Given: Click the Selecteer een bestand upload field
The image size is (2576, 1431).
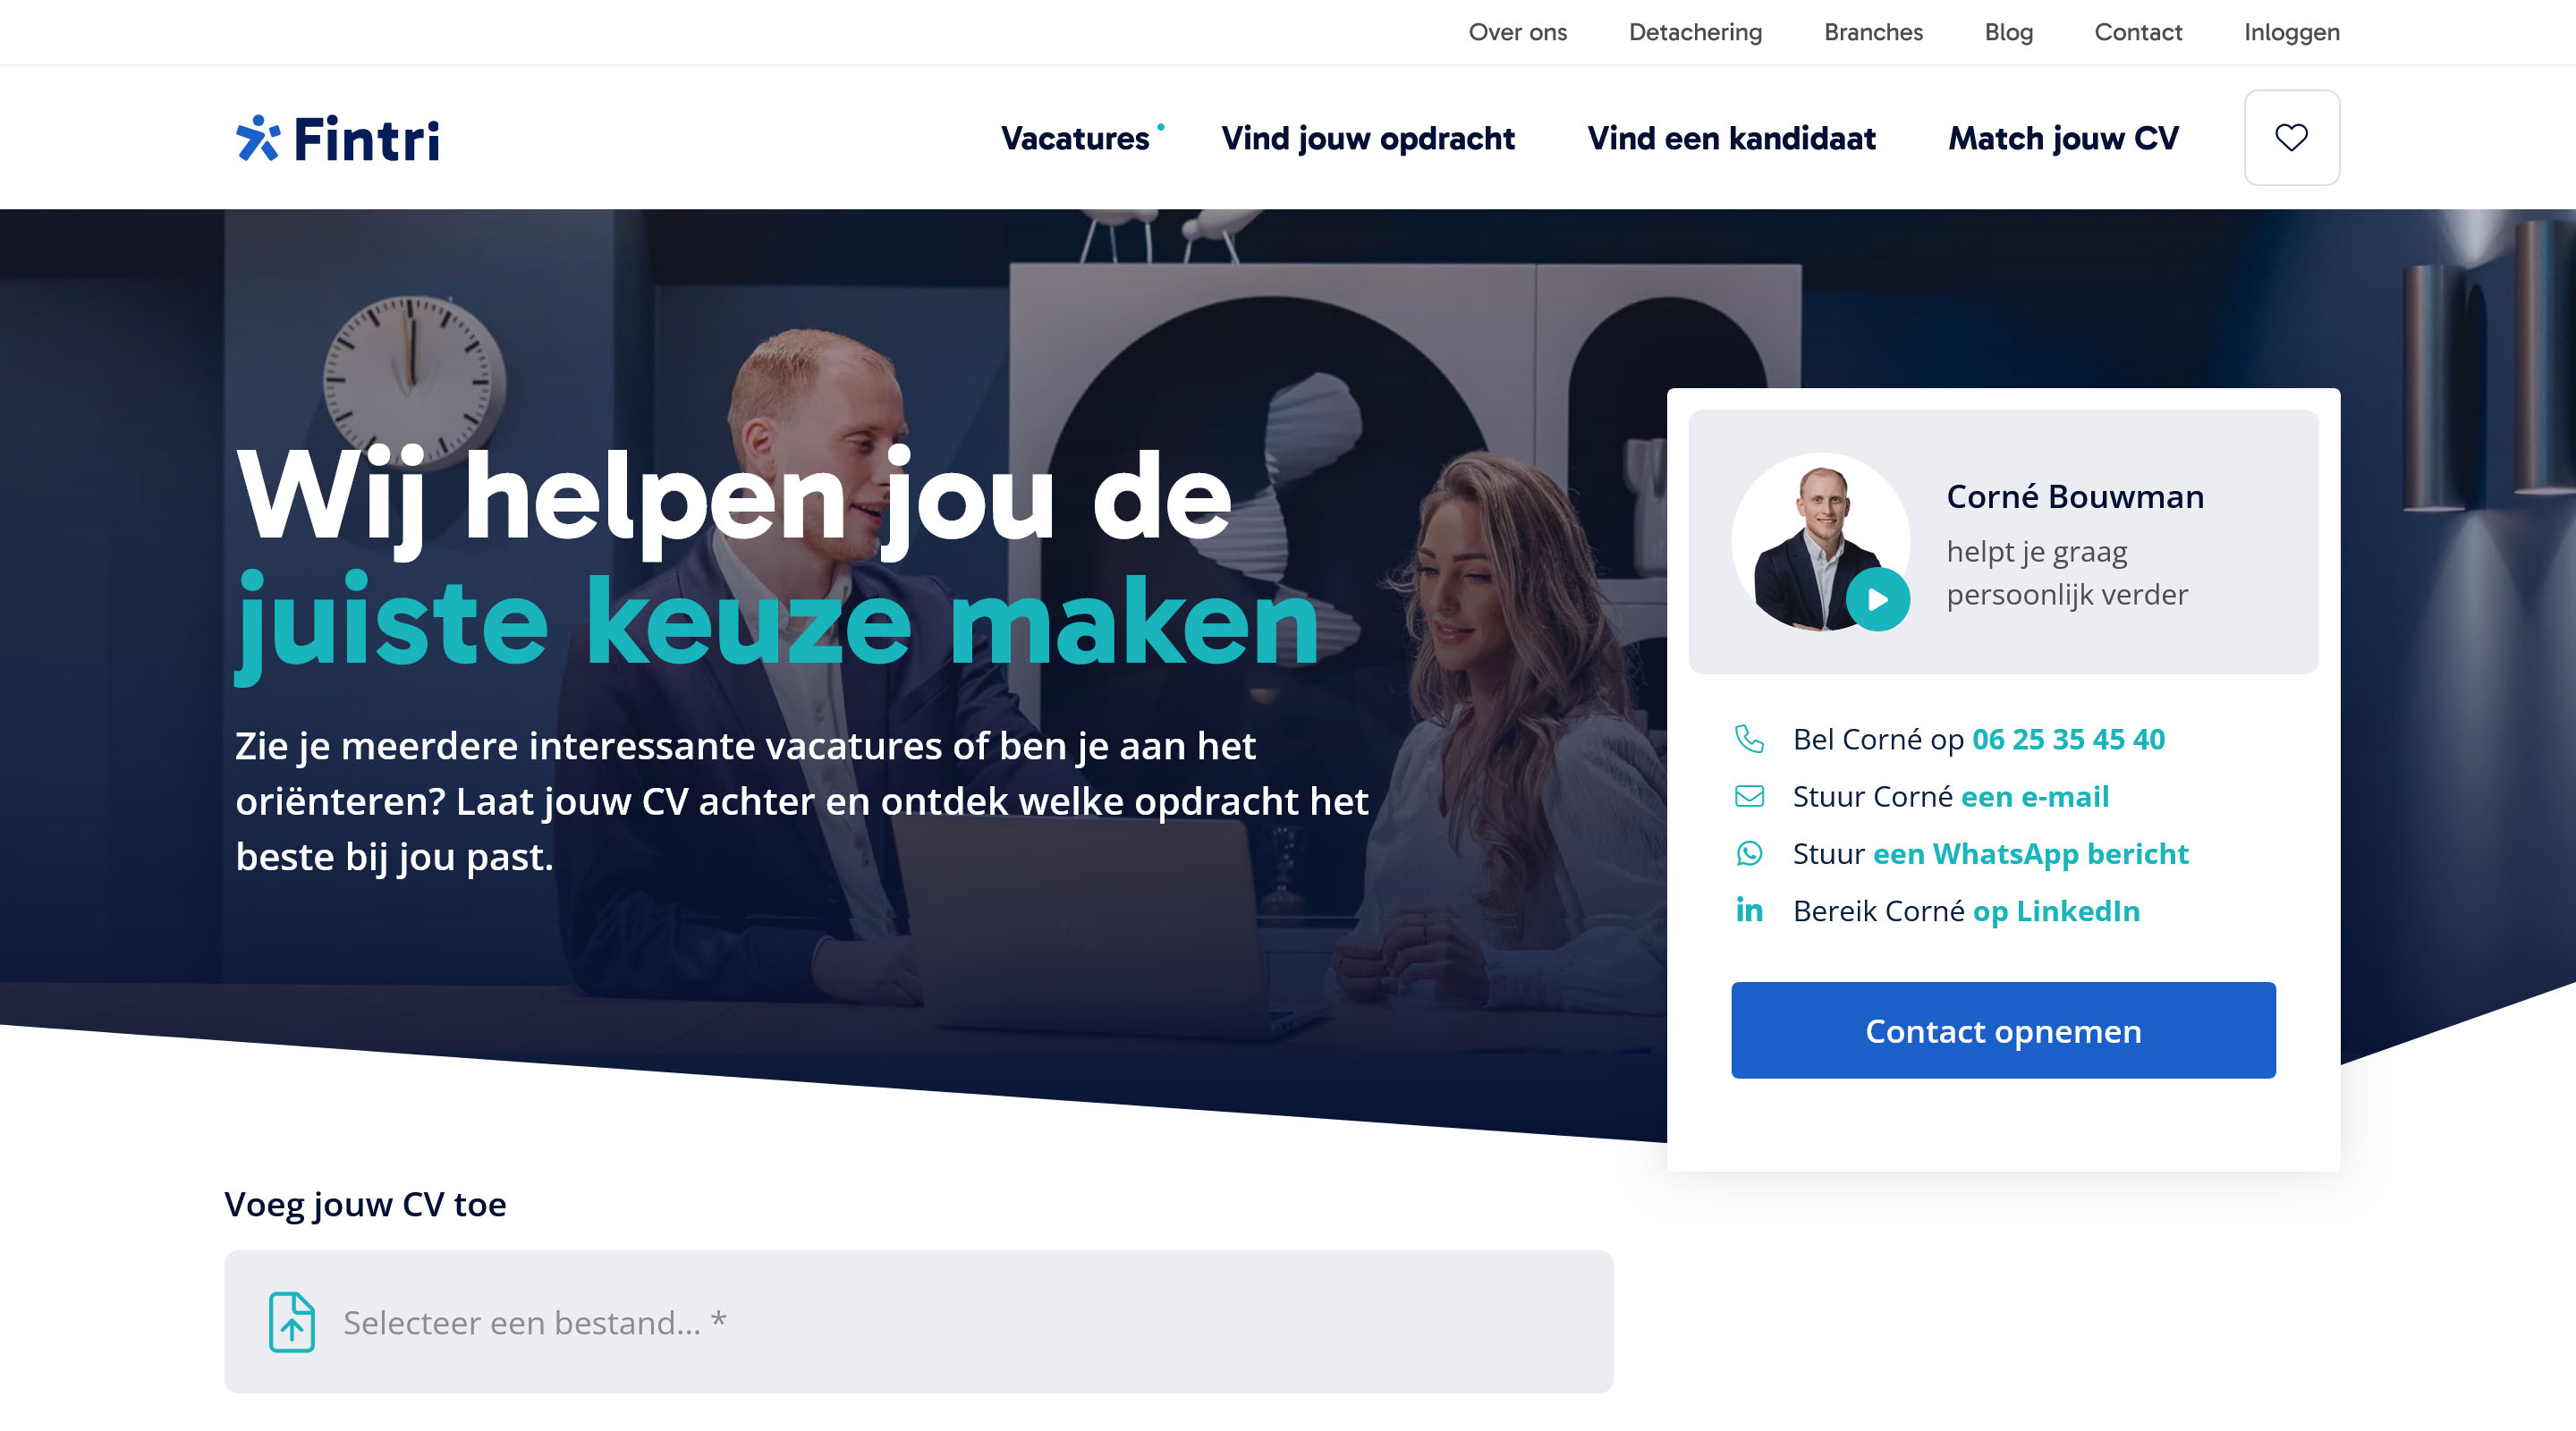Looking at the screenshot, I should [918, 1322].
